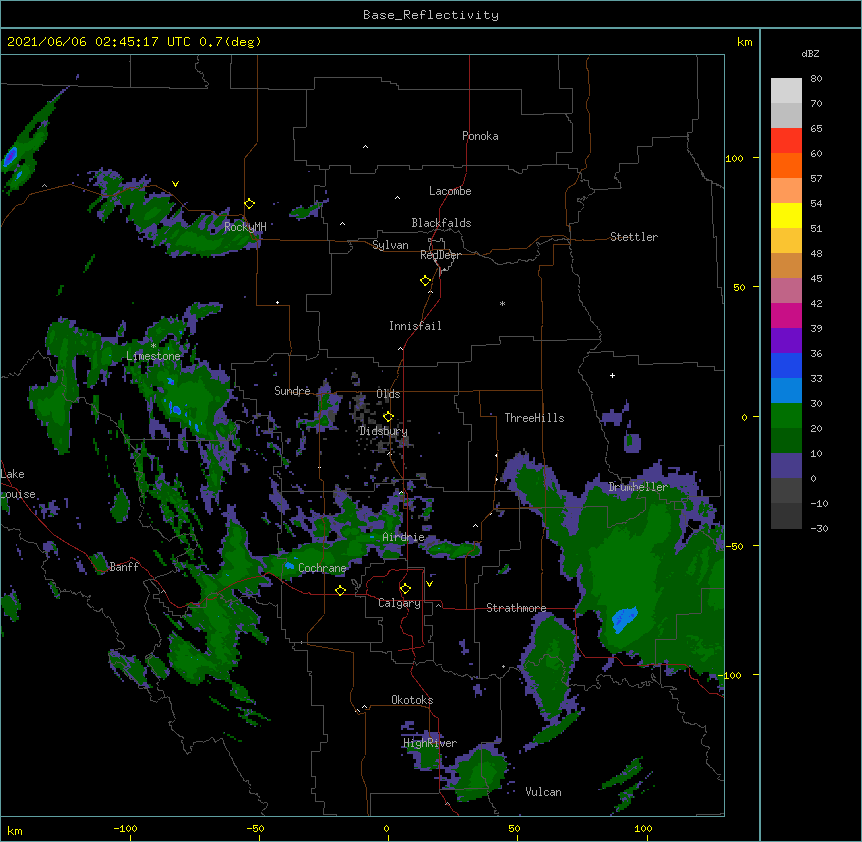Click the yellow diamond marker south of RedDeer
862x842 pixels.
click(425, 281)
